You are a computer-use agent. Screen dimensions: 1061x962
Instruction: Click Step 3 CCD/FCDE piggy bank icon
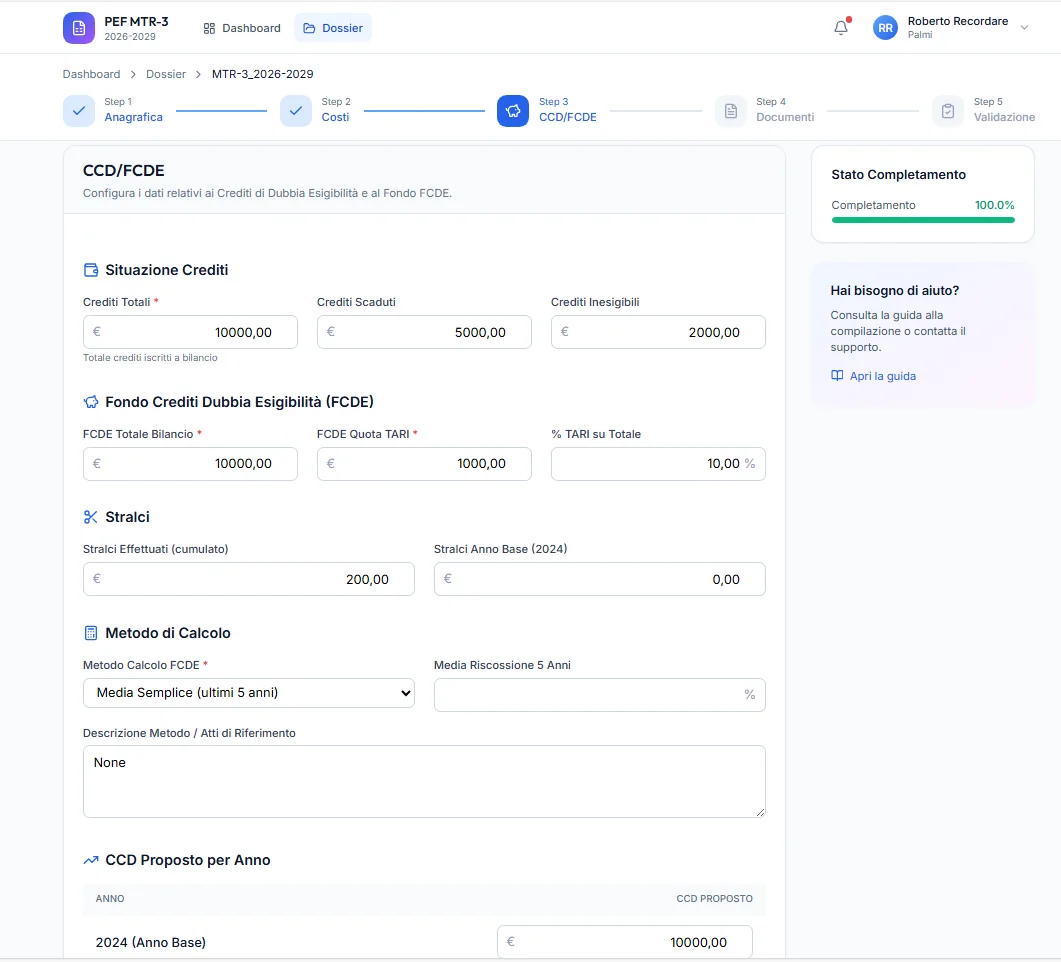click(513, 111)
